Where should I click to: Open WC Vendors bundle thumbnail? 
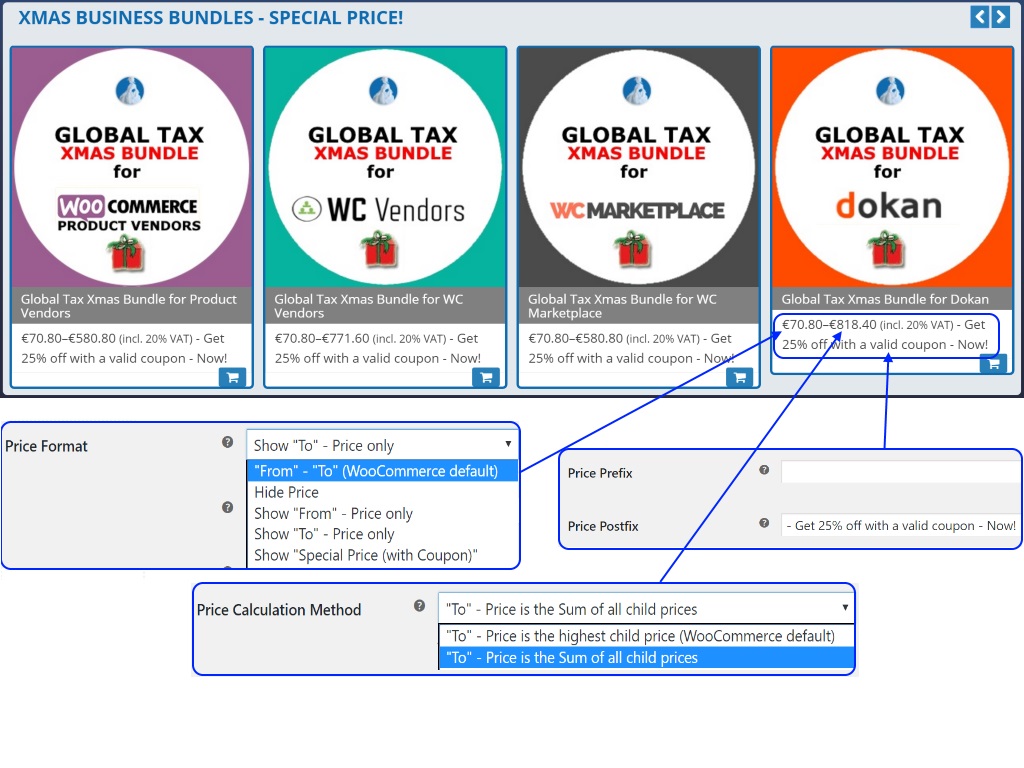tap(385, 167)
